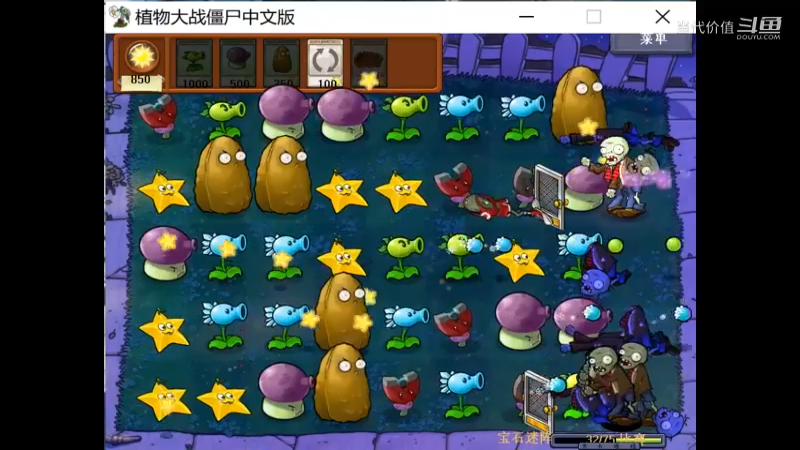Viewport: 800px width, 450px height.
Task: Minimize the 植物大战僵尸中文版 window
Action: [x=527, y=17]
